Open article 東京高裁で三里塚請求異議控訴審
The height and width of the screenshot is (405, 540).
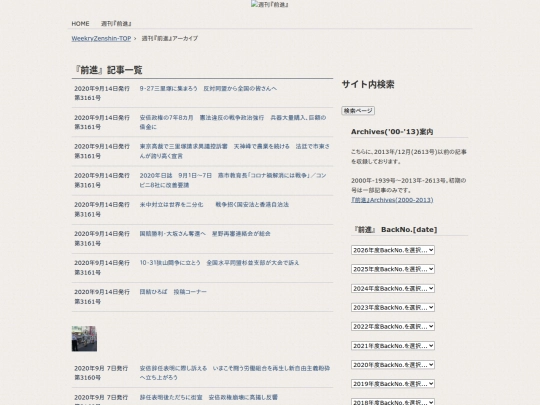click(x=235, y=151)
